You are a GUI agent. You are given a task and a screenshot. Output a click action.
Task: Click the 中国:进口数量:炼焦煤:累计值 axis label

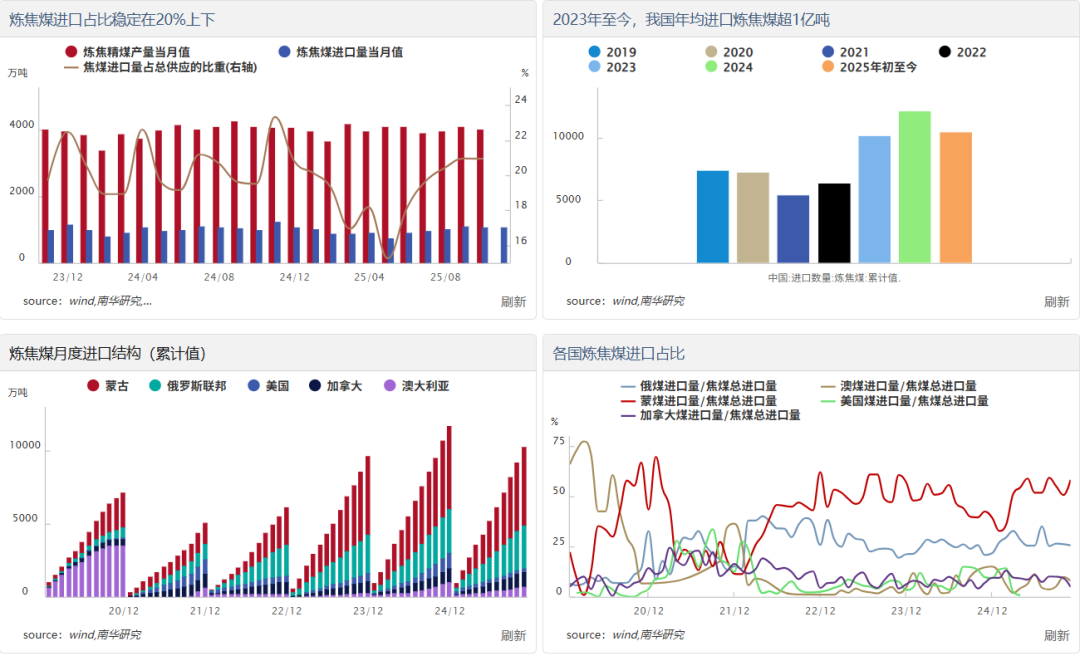pos(834,278)
